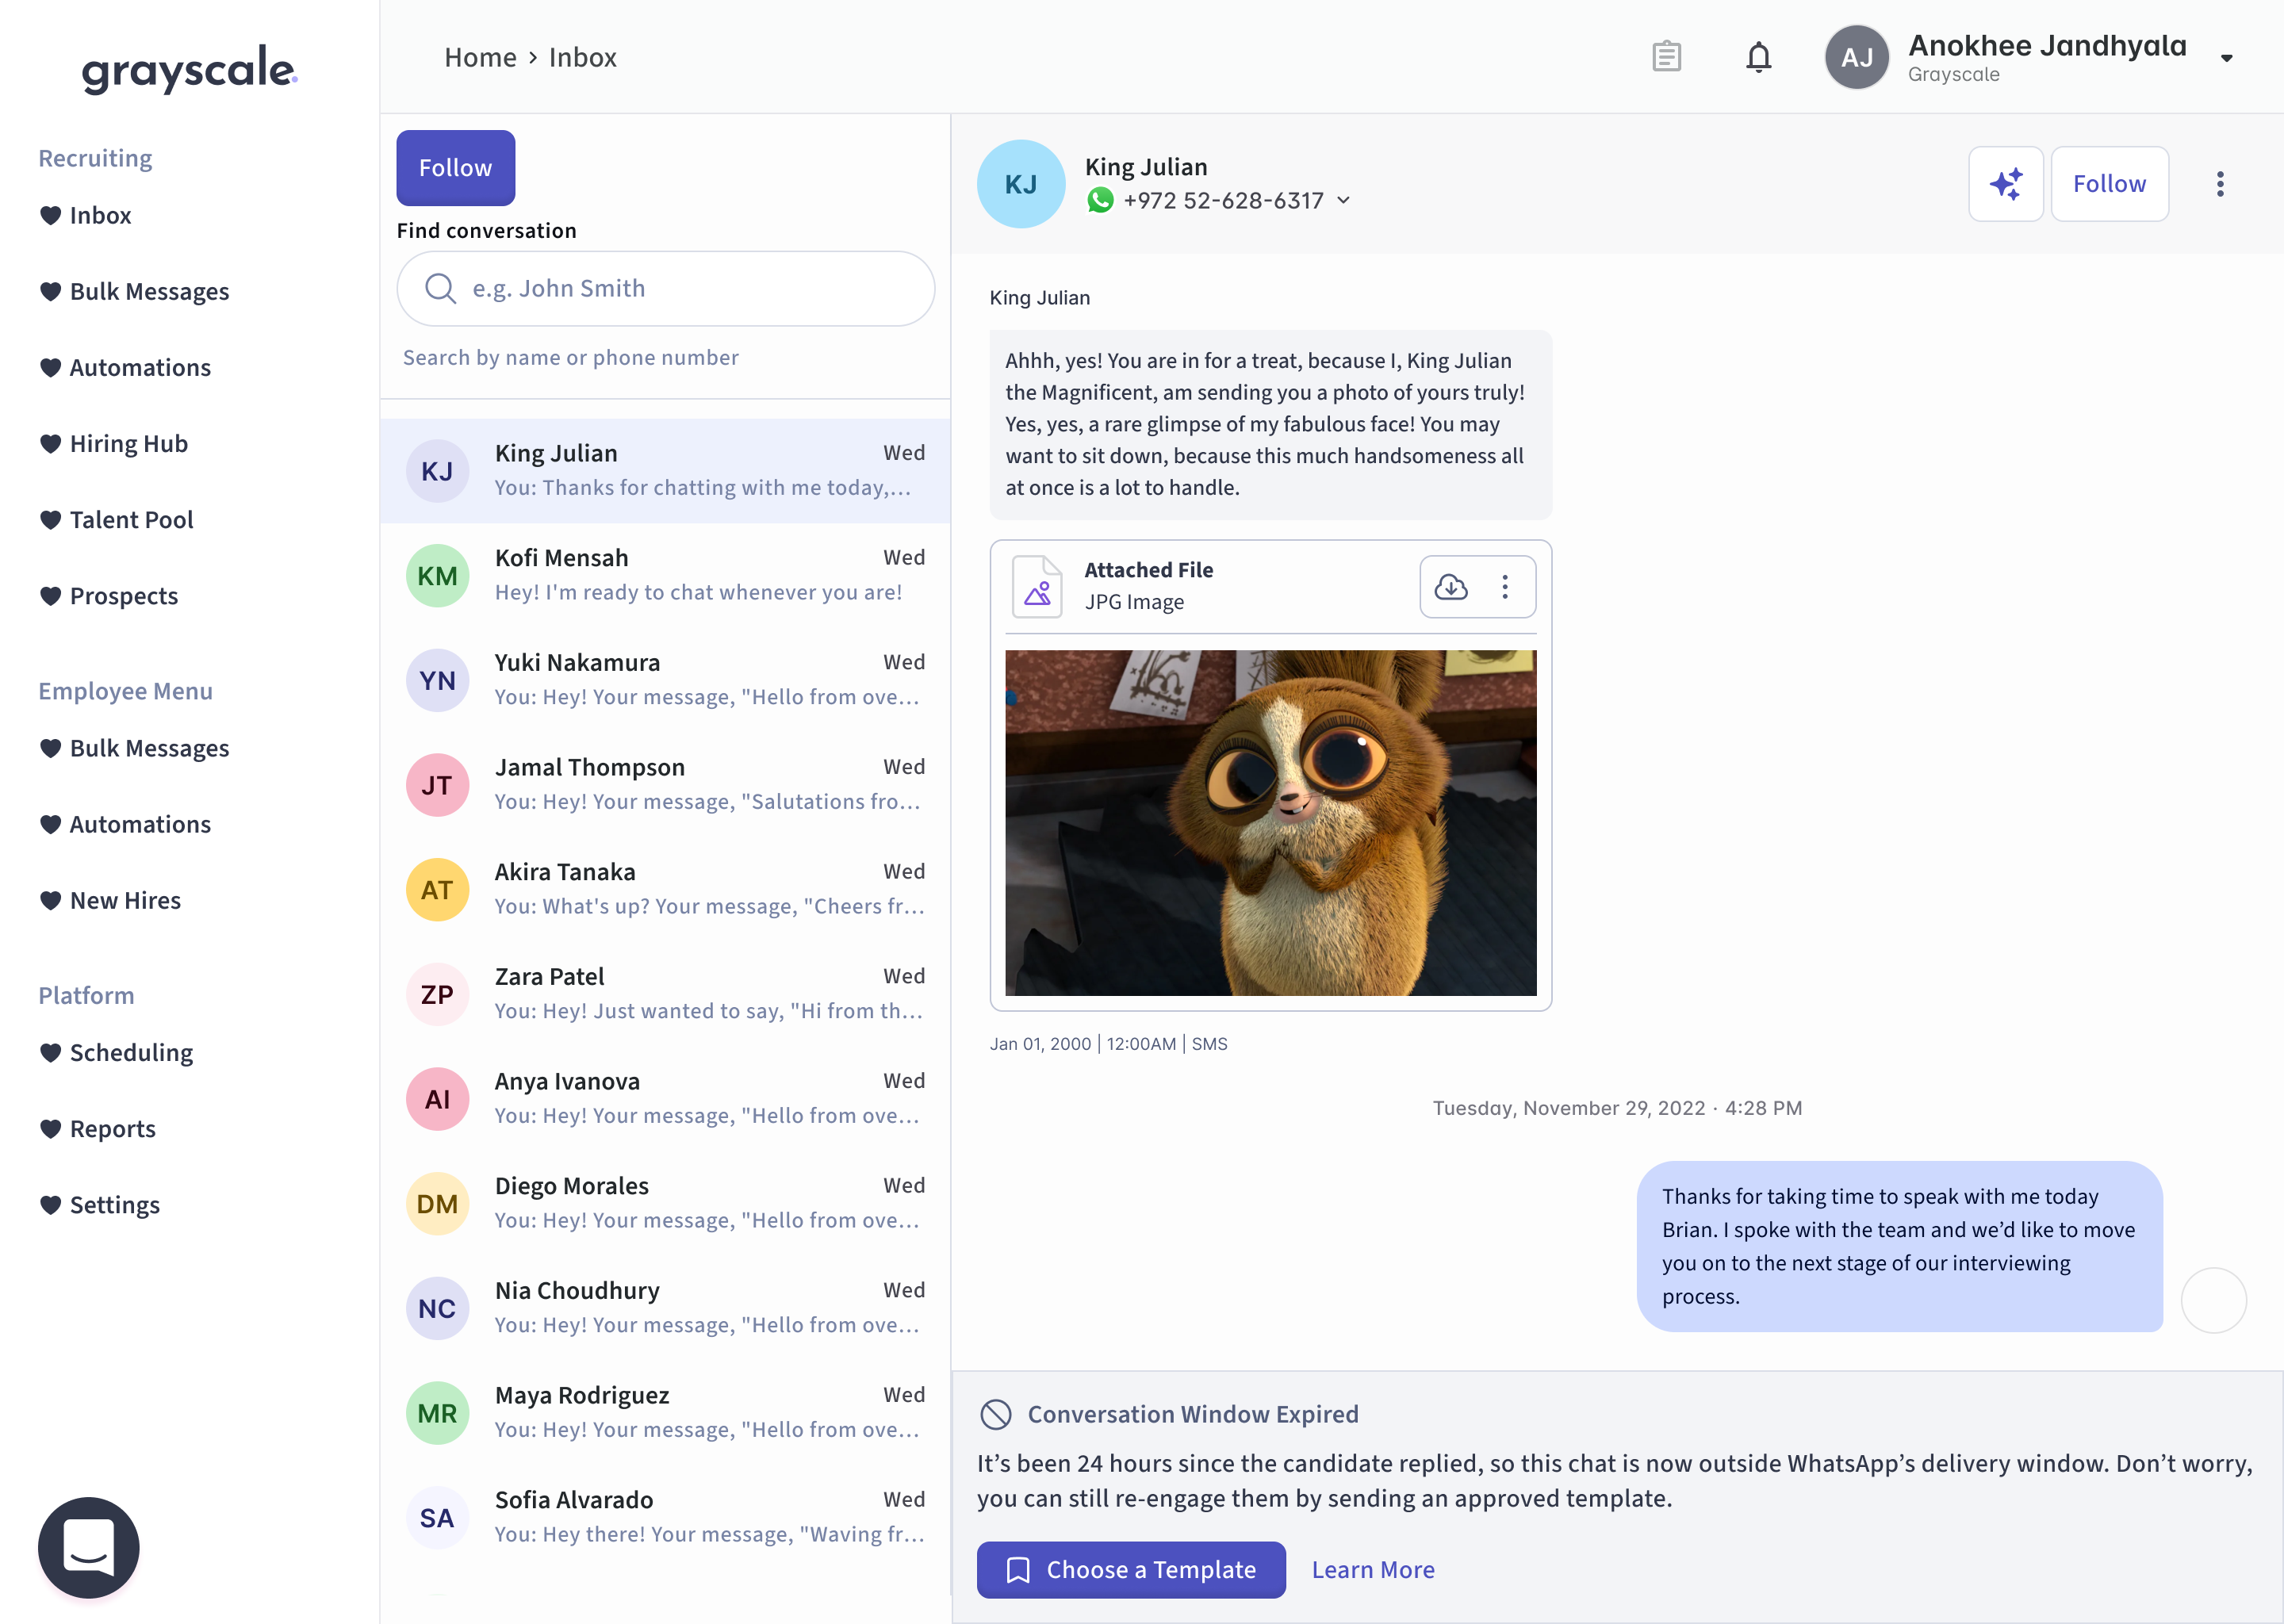Open Inbox in the Recruiting menu

pyautogui.click(x=86, y=215)
